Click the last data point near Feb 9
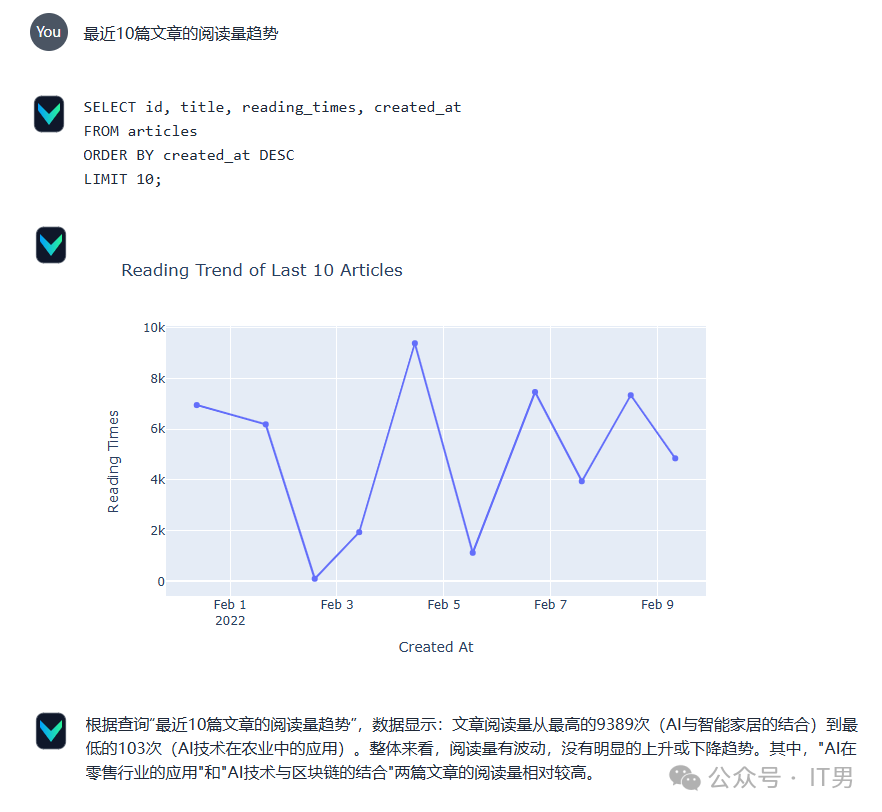882x812 pixels. pos(677,458)
